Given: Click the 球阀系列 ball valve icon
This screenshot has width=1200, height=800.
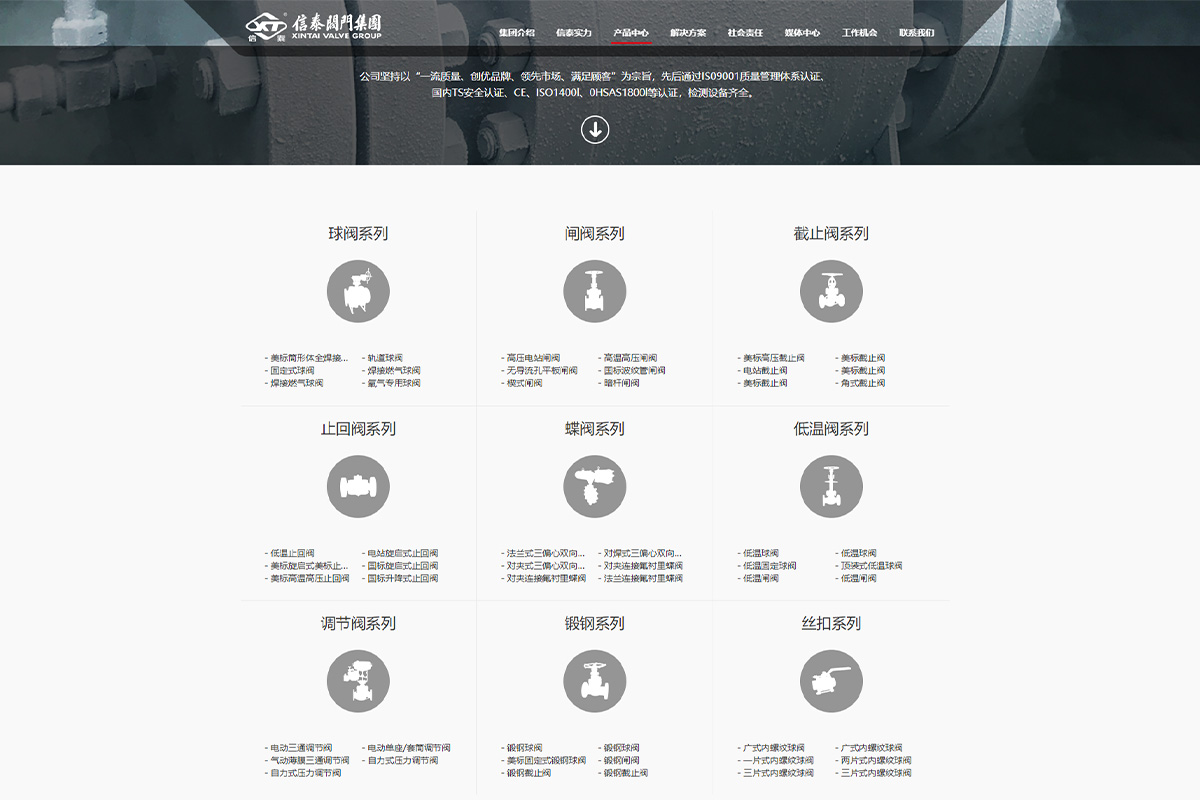Looking at the screenshot, I should [358, 291].
